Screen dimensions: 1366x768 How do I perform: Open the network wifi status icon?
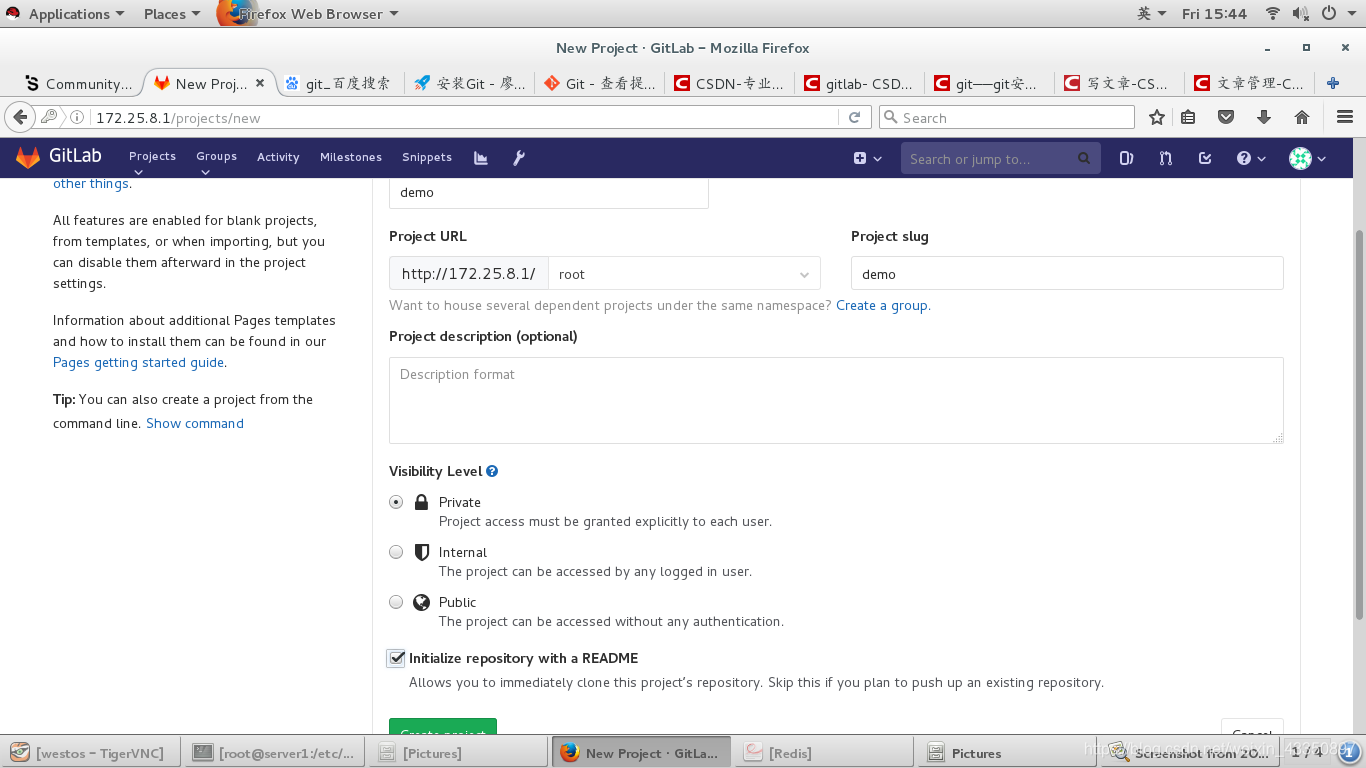click(1273, 13)
